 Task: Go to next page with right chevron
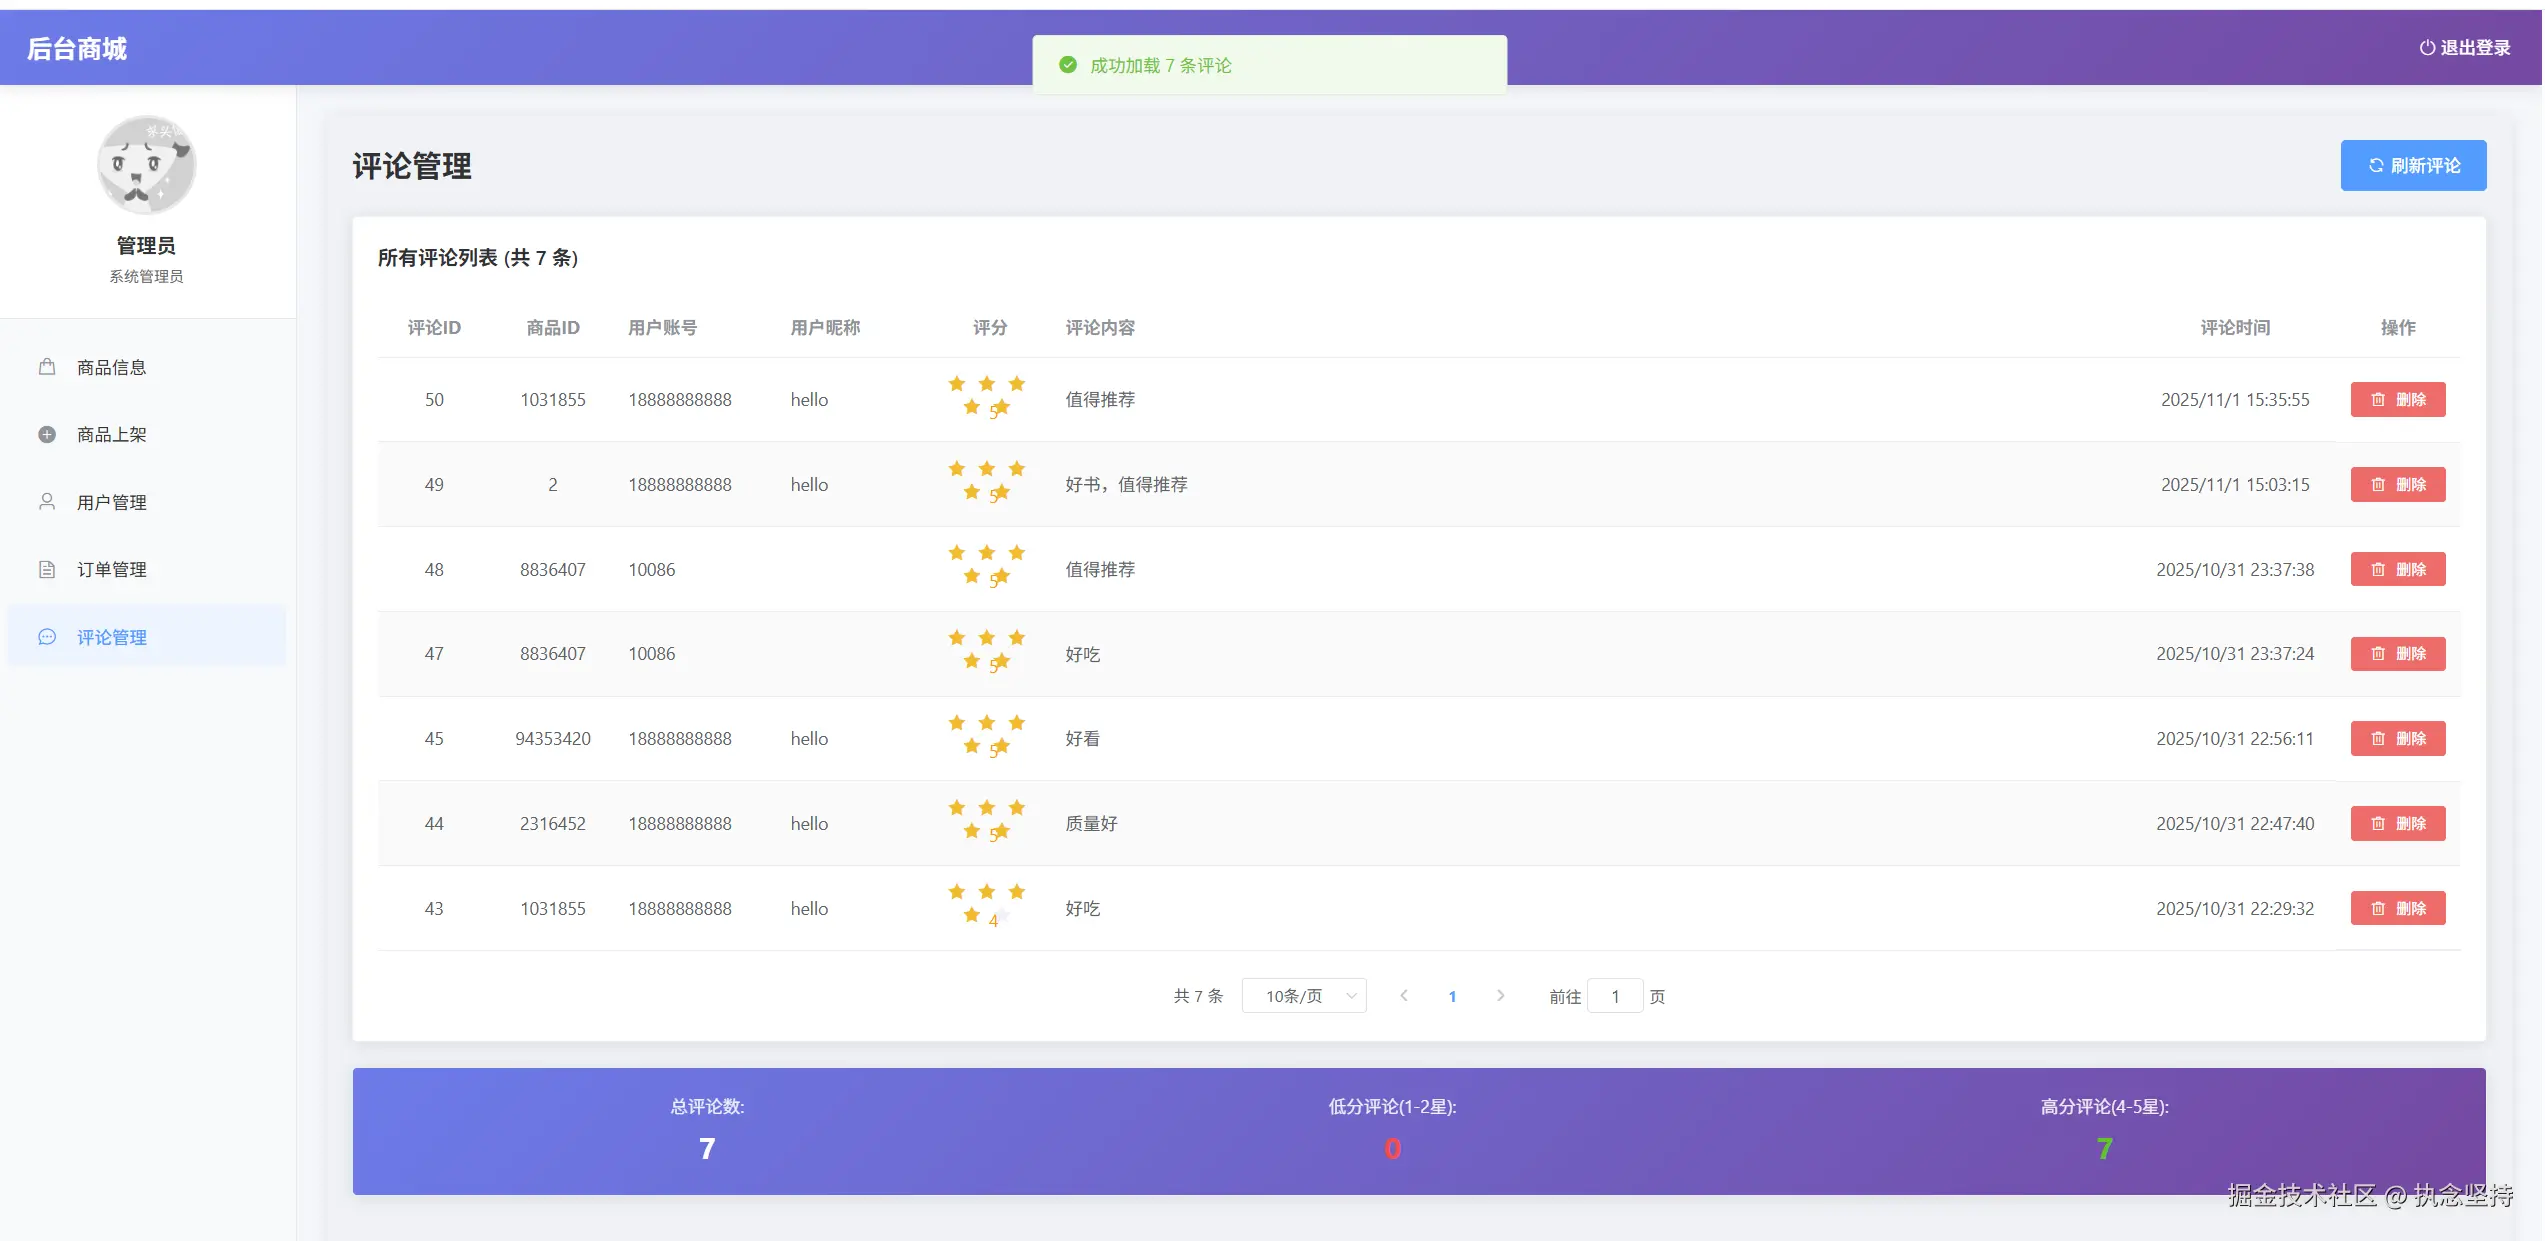point(1500,996)
